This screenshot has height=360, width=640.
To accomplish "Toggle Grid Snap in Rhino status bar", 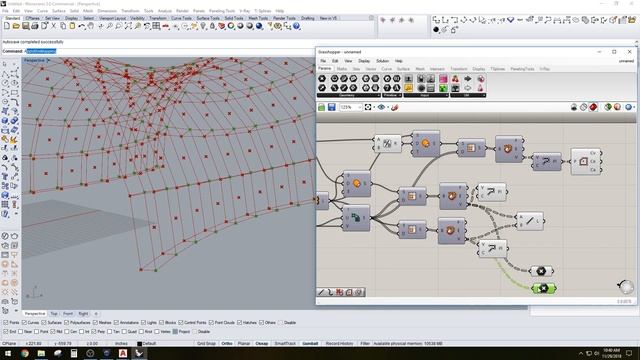I will pos(206,343).
